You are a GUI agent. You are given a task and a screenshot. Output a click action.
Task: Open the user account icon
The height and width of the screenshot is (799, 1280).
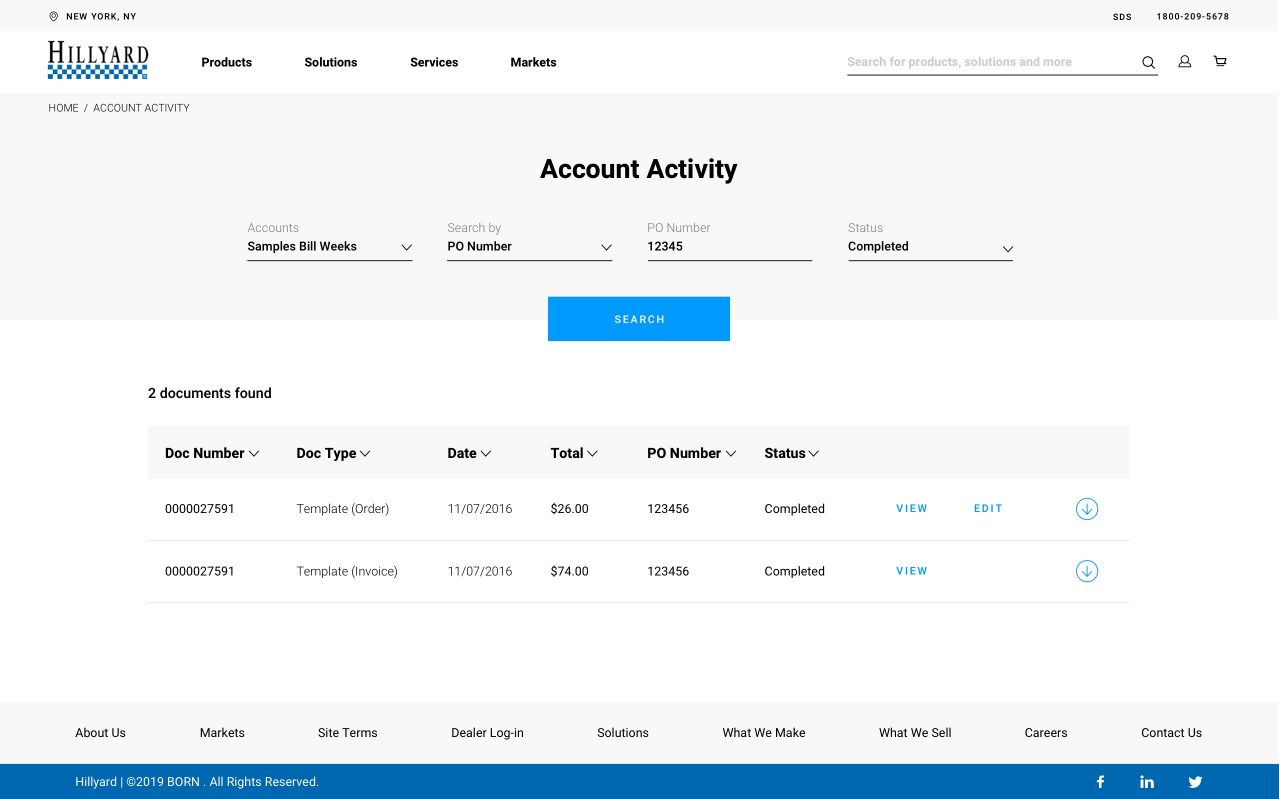pos(1184,62)
